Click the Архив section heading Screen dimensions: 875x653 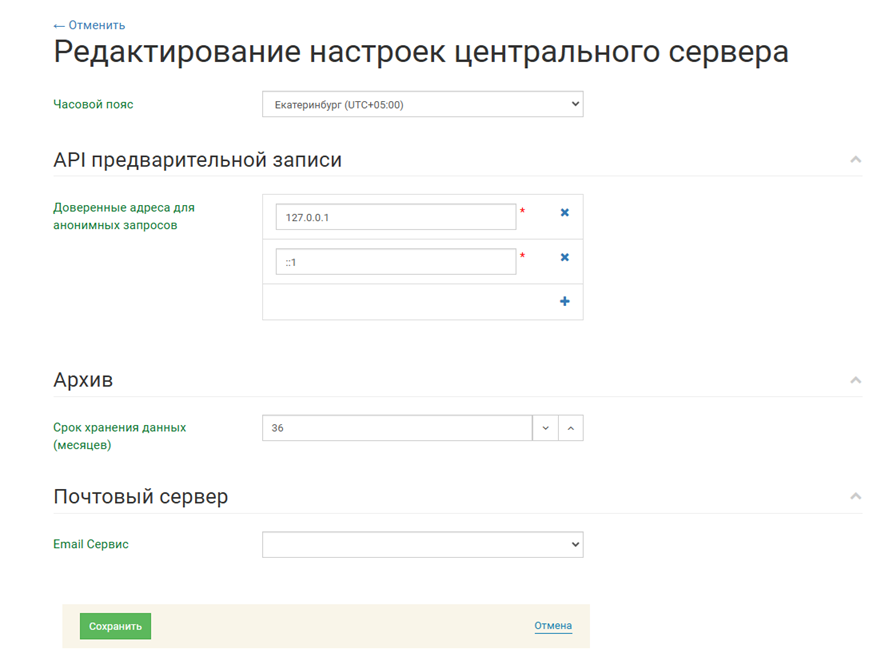83,380
